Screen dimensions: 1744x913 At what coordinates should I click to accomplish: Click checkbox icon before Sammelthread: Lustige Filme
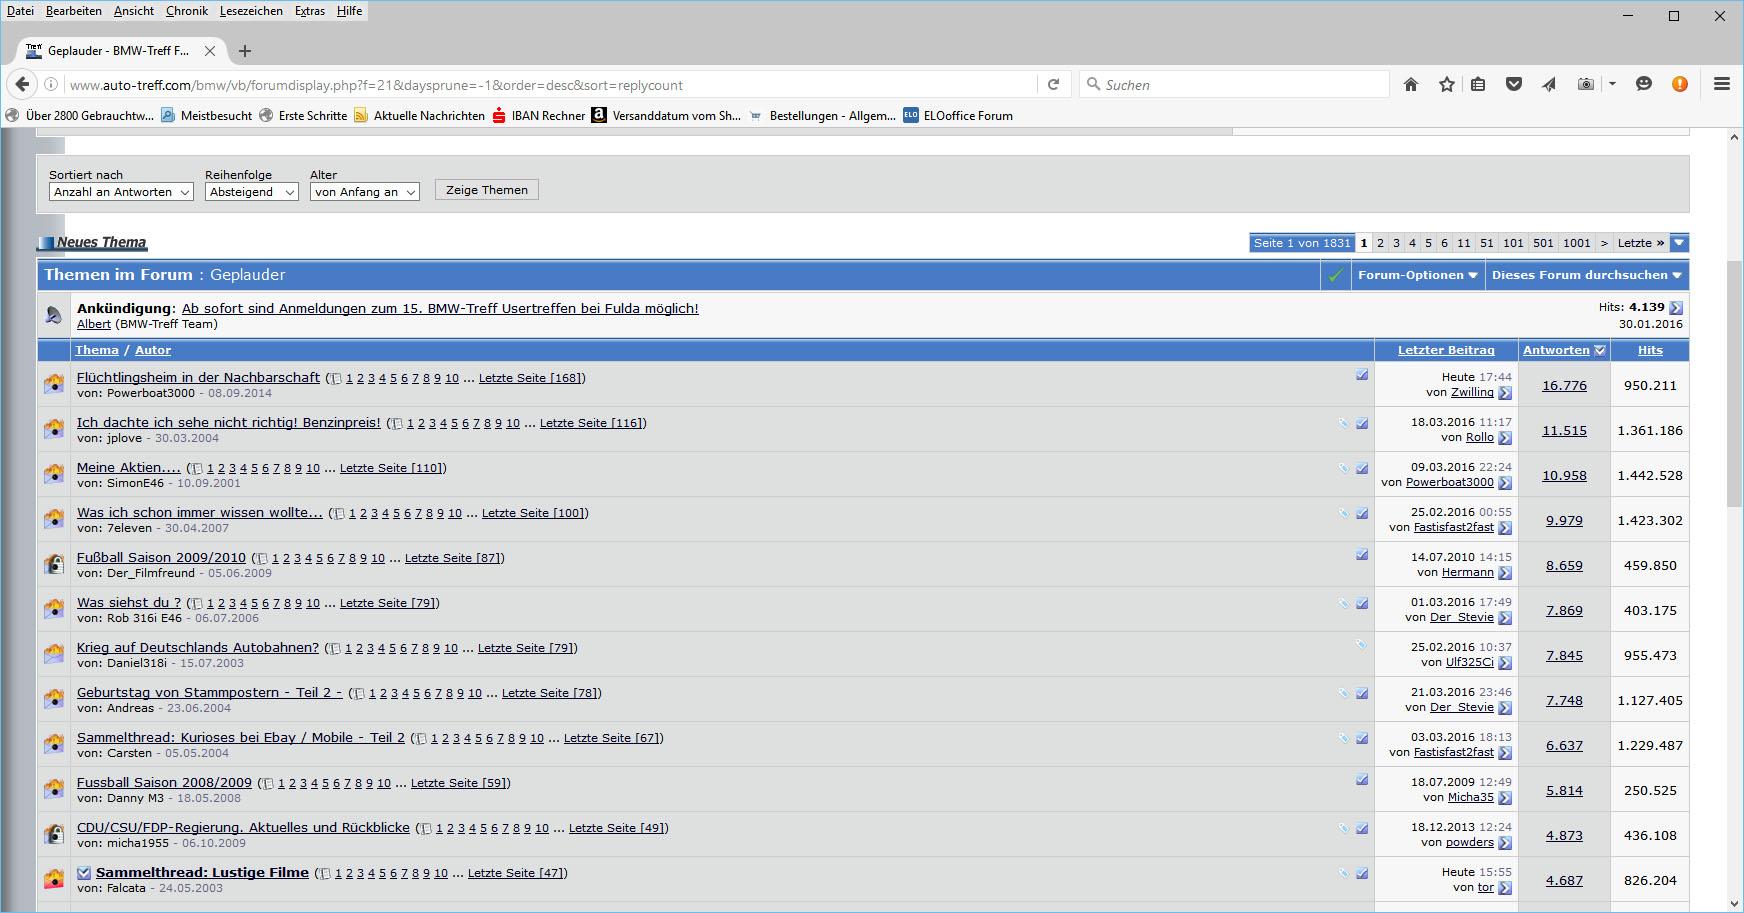[84, 873]
